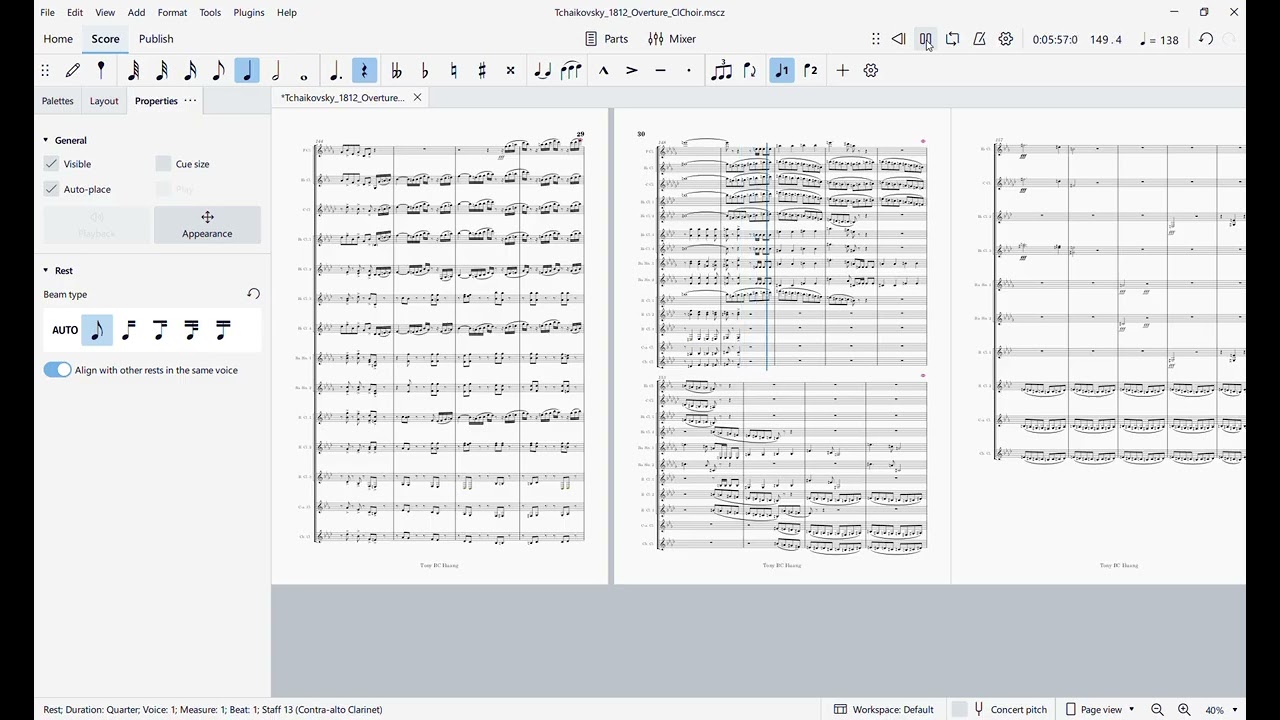1280x720 pixels.
Task: Add staccato articulation
Action: [689, 71]
